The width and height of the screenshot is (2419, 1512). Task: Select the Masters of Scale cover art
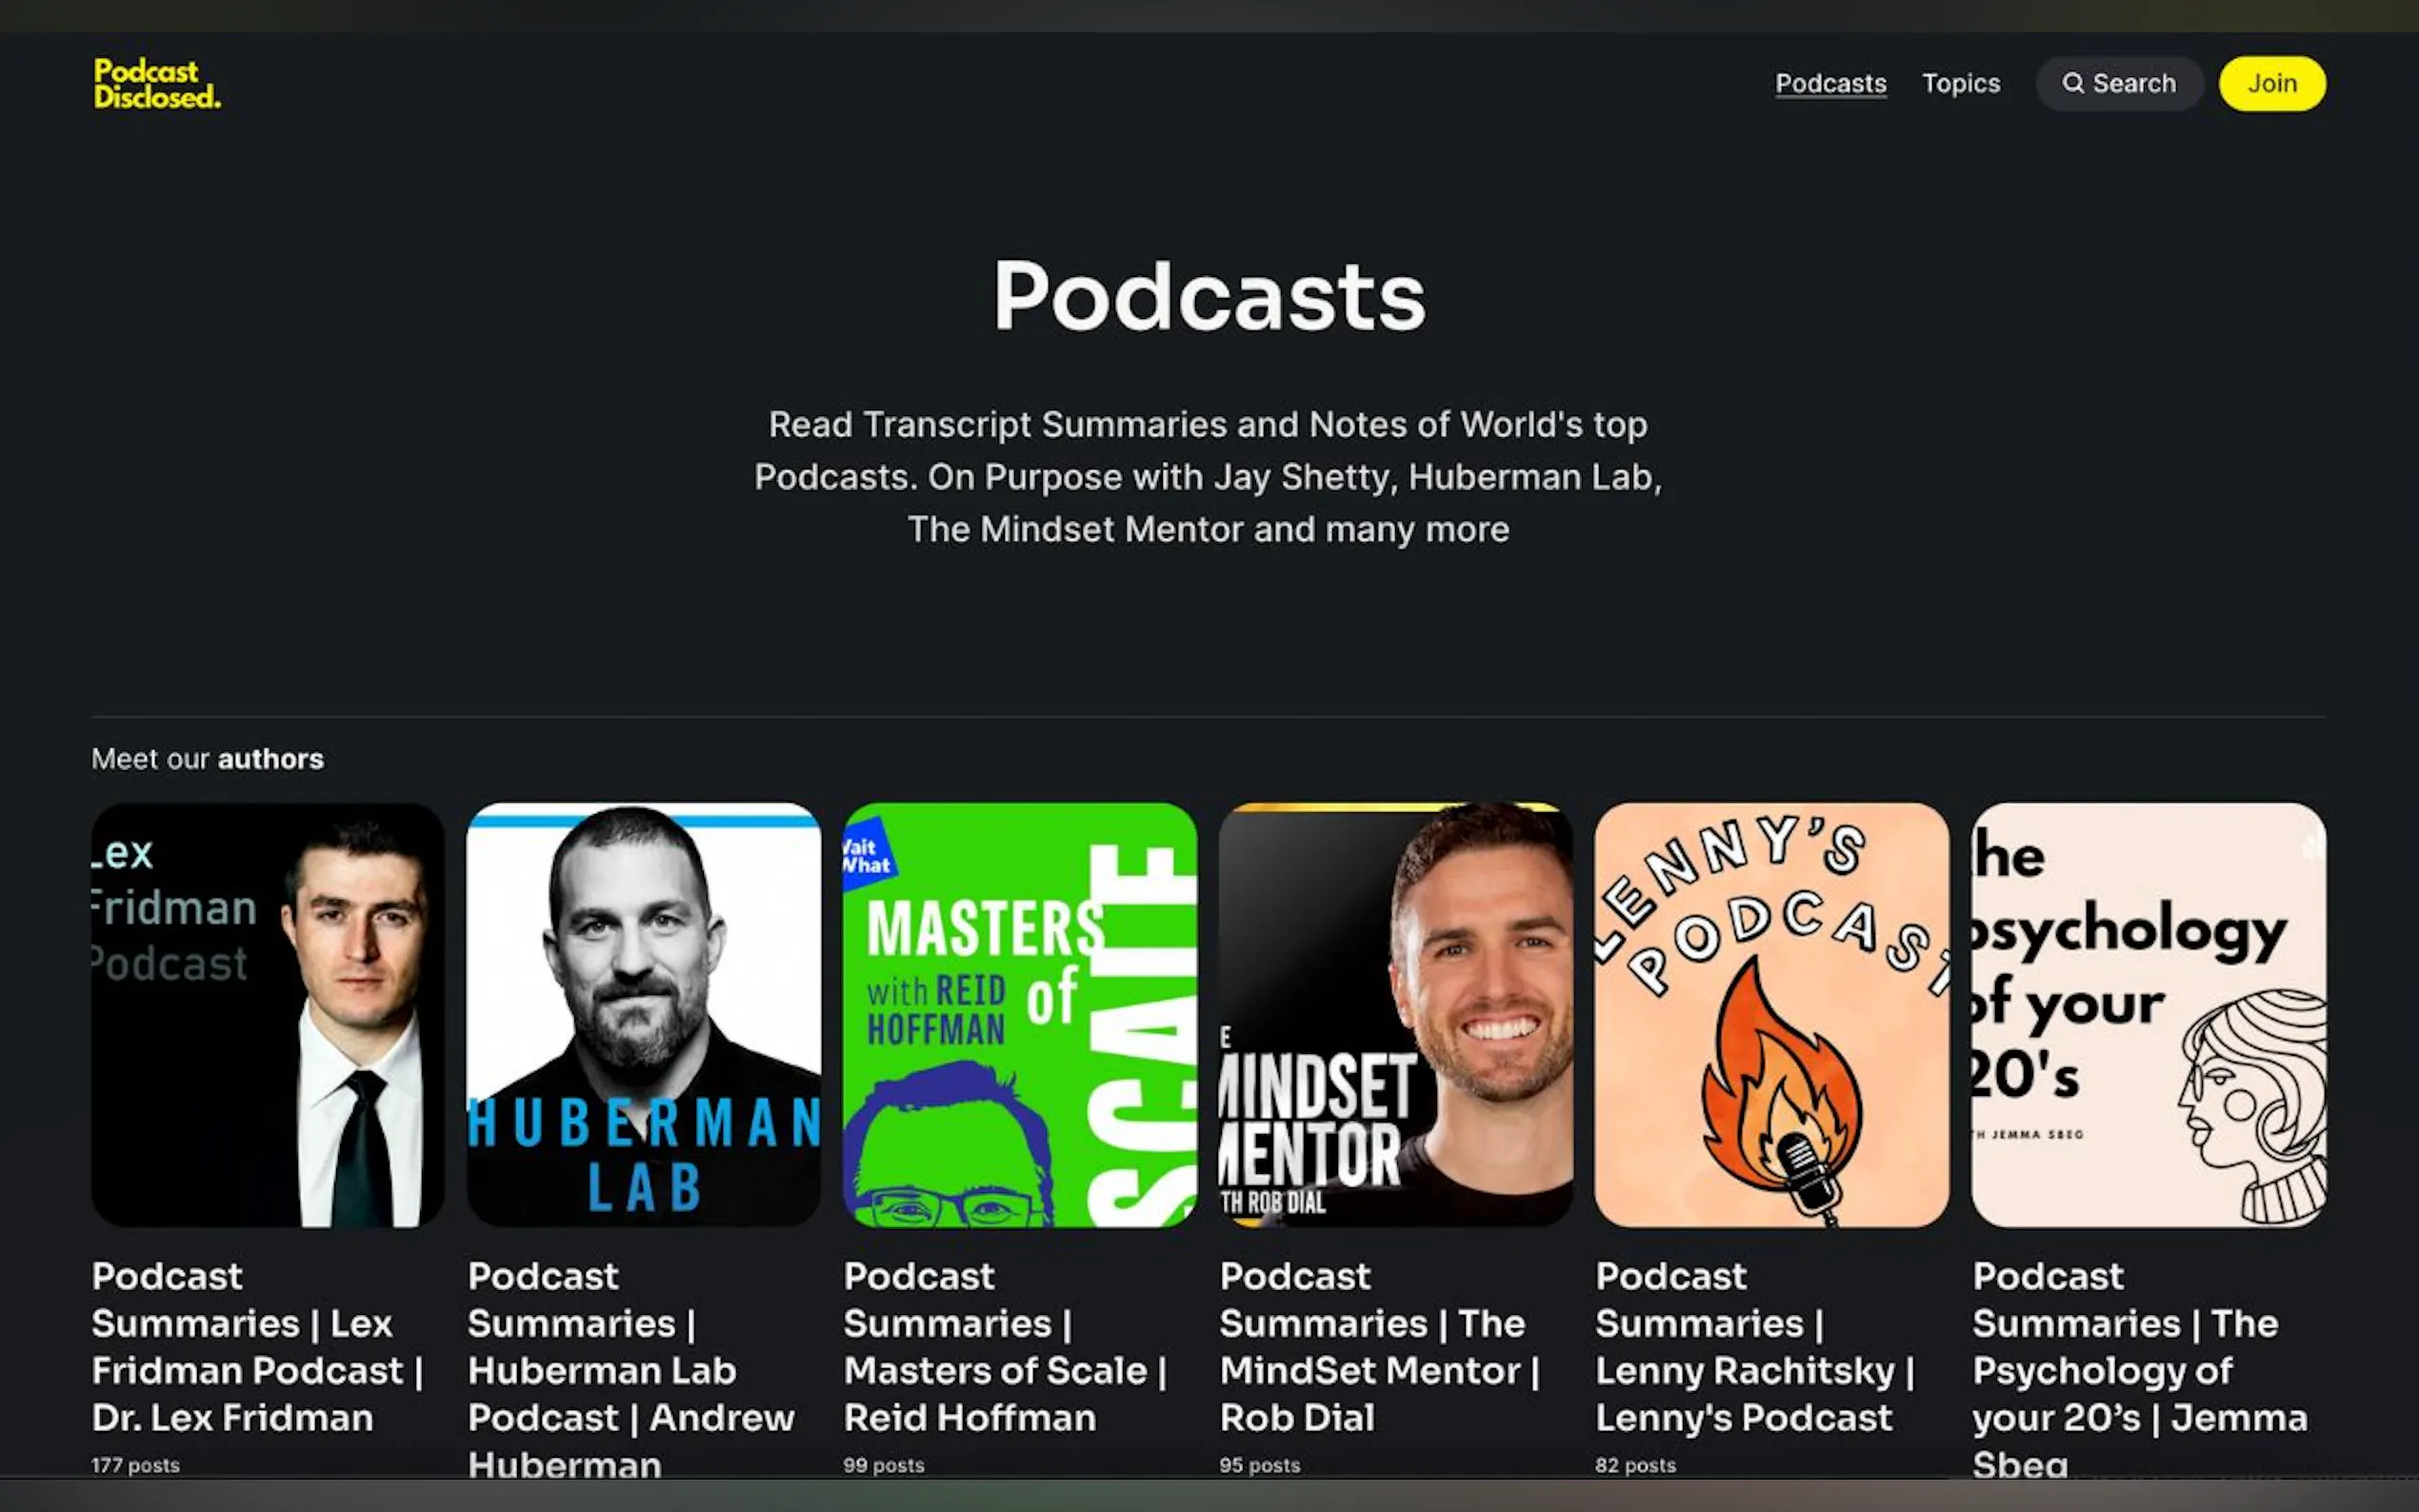(x=1019, y=1014)
